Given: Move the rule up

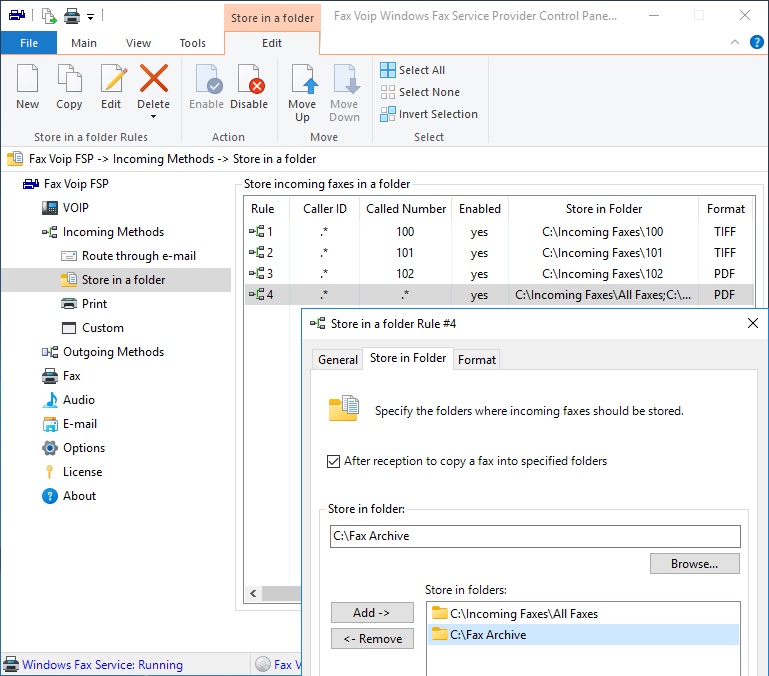Looking at the screenshot, I should [302, 93].
